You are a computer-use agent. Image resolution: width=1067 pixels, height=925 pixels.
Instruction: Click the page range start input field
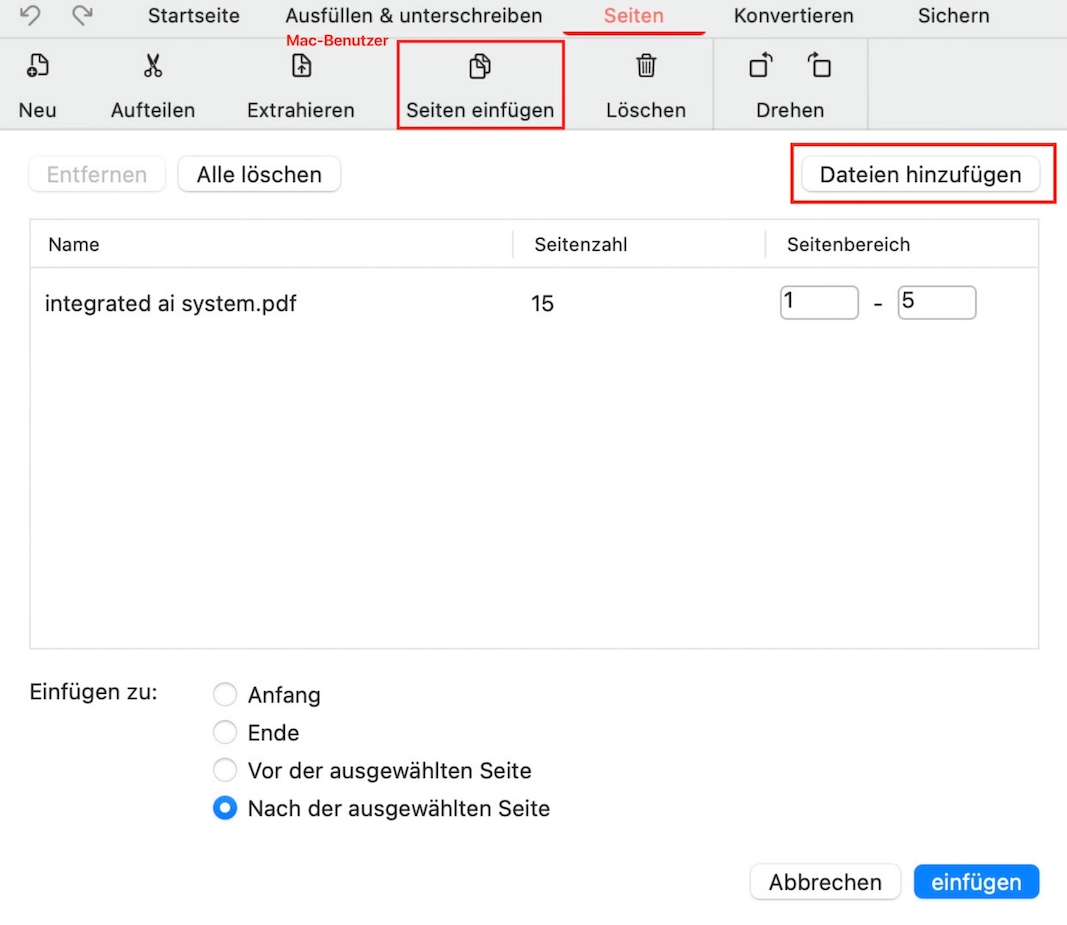(818, 302)
